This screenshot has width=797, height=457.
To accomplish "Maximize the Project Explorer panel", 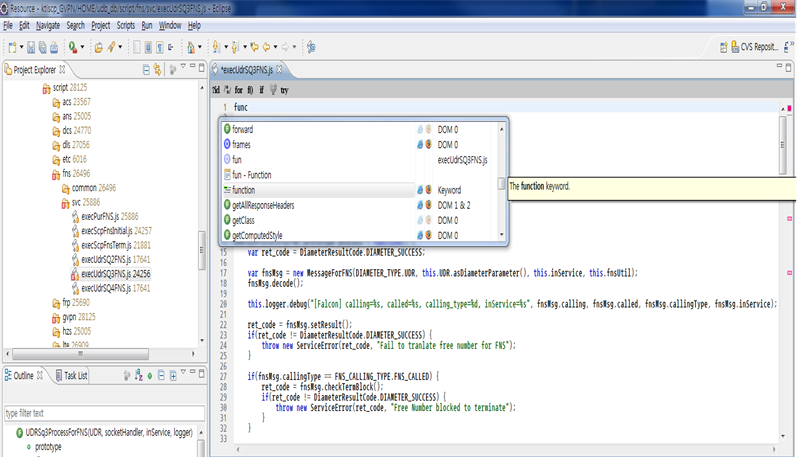I will point(201,67).
